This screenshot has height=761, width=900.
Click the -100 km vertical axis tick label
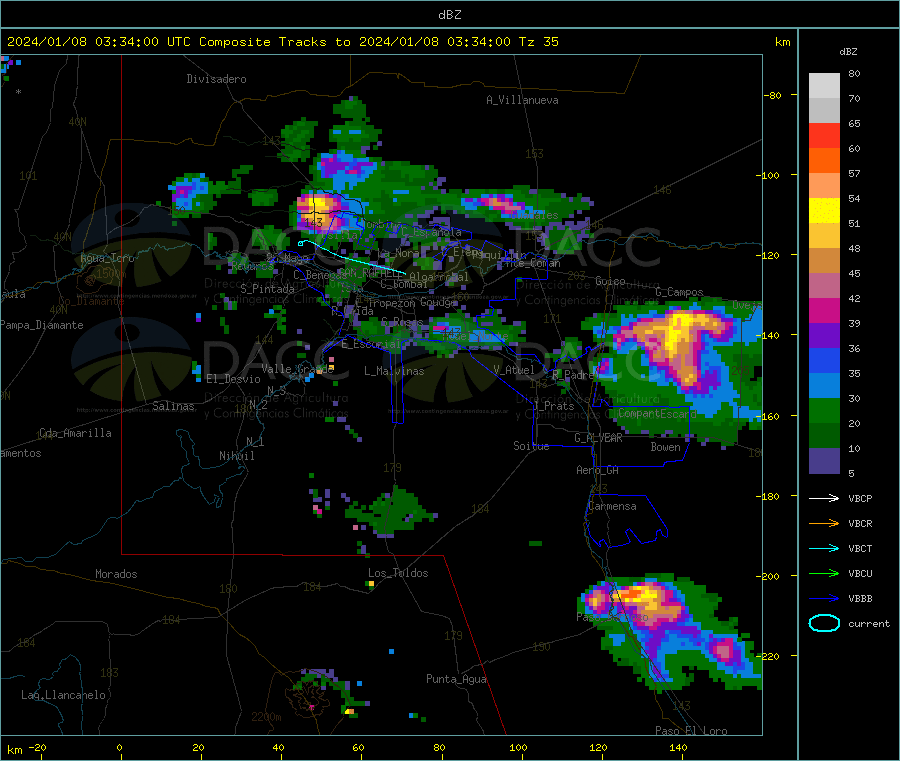767,175
